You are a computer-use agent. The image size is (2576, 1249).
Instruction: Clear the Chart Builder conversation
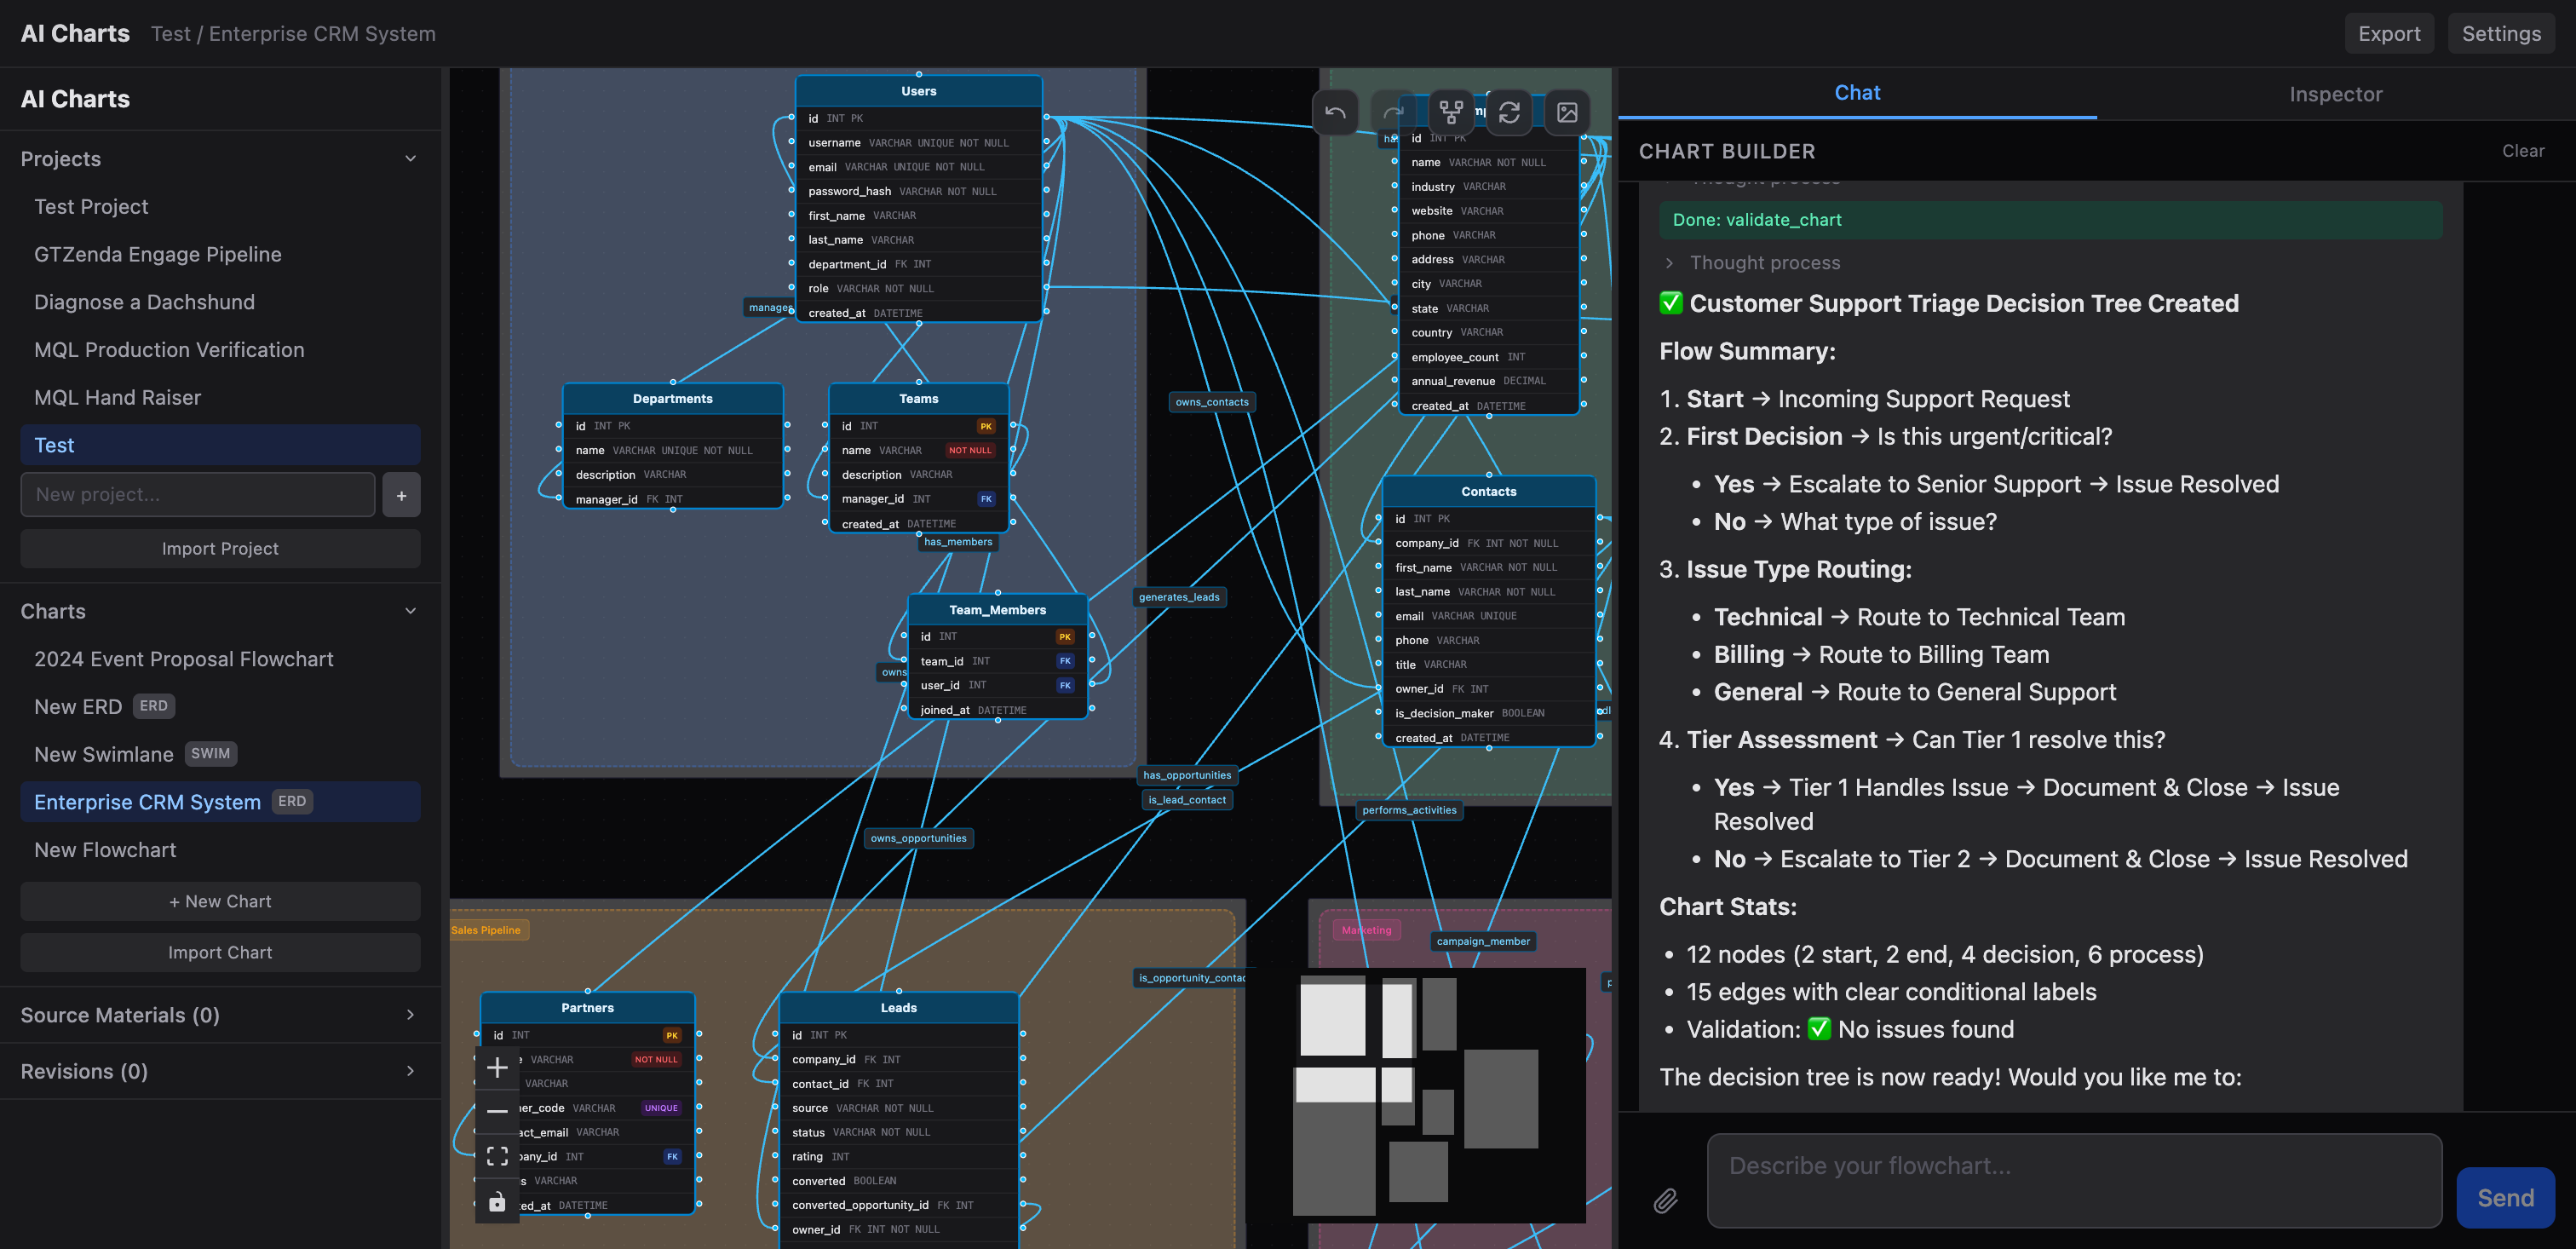pyautogui.click(x=2523, y=150)
